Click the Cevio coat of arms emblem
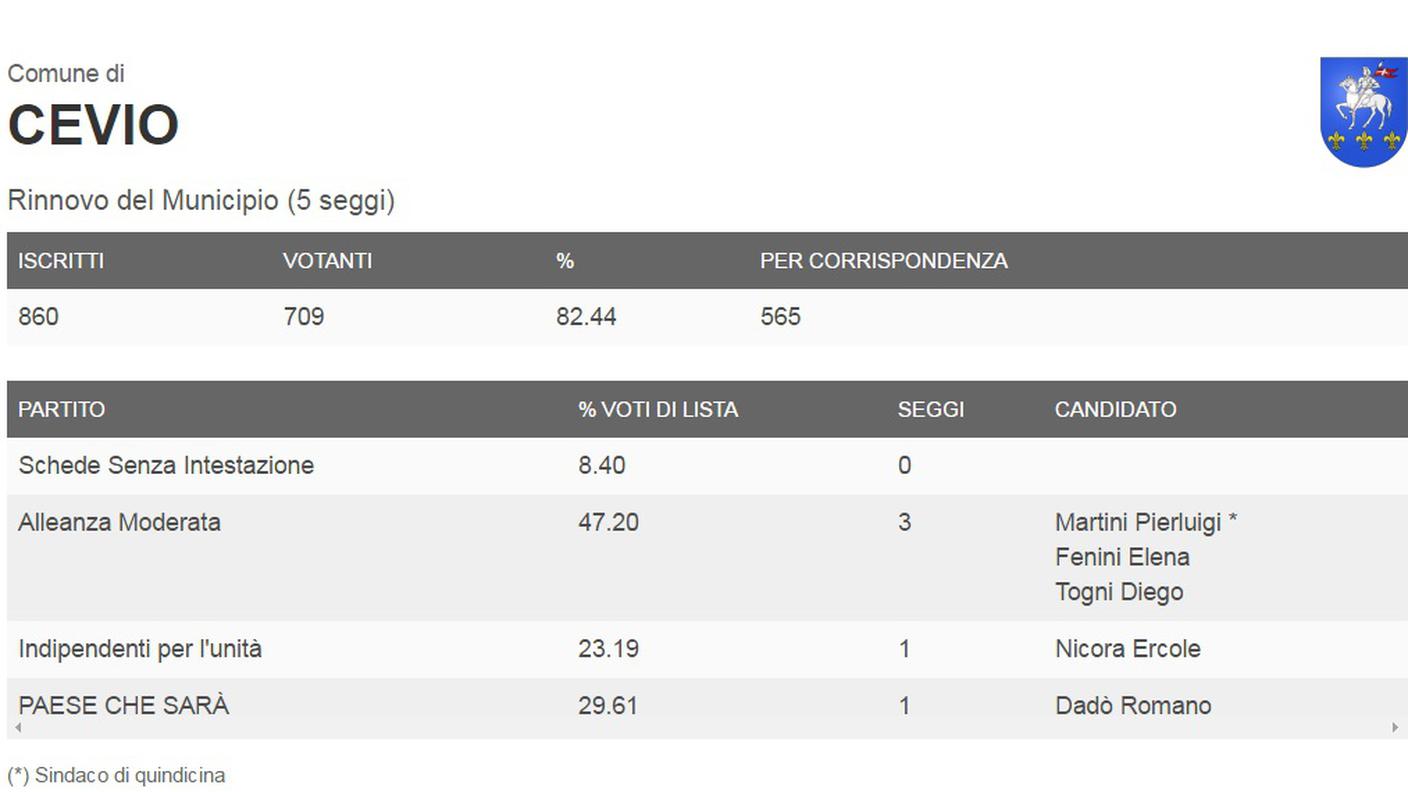The height and width of the screenshot is (792, 1408). tap(1363, 112)
